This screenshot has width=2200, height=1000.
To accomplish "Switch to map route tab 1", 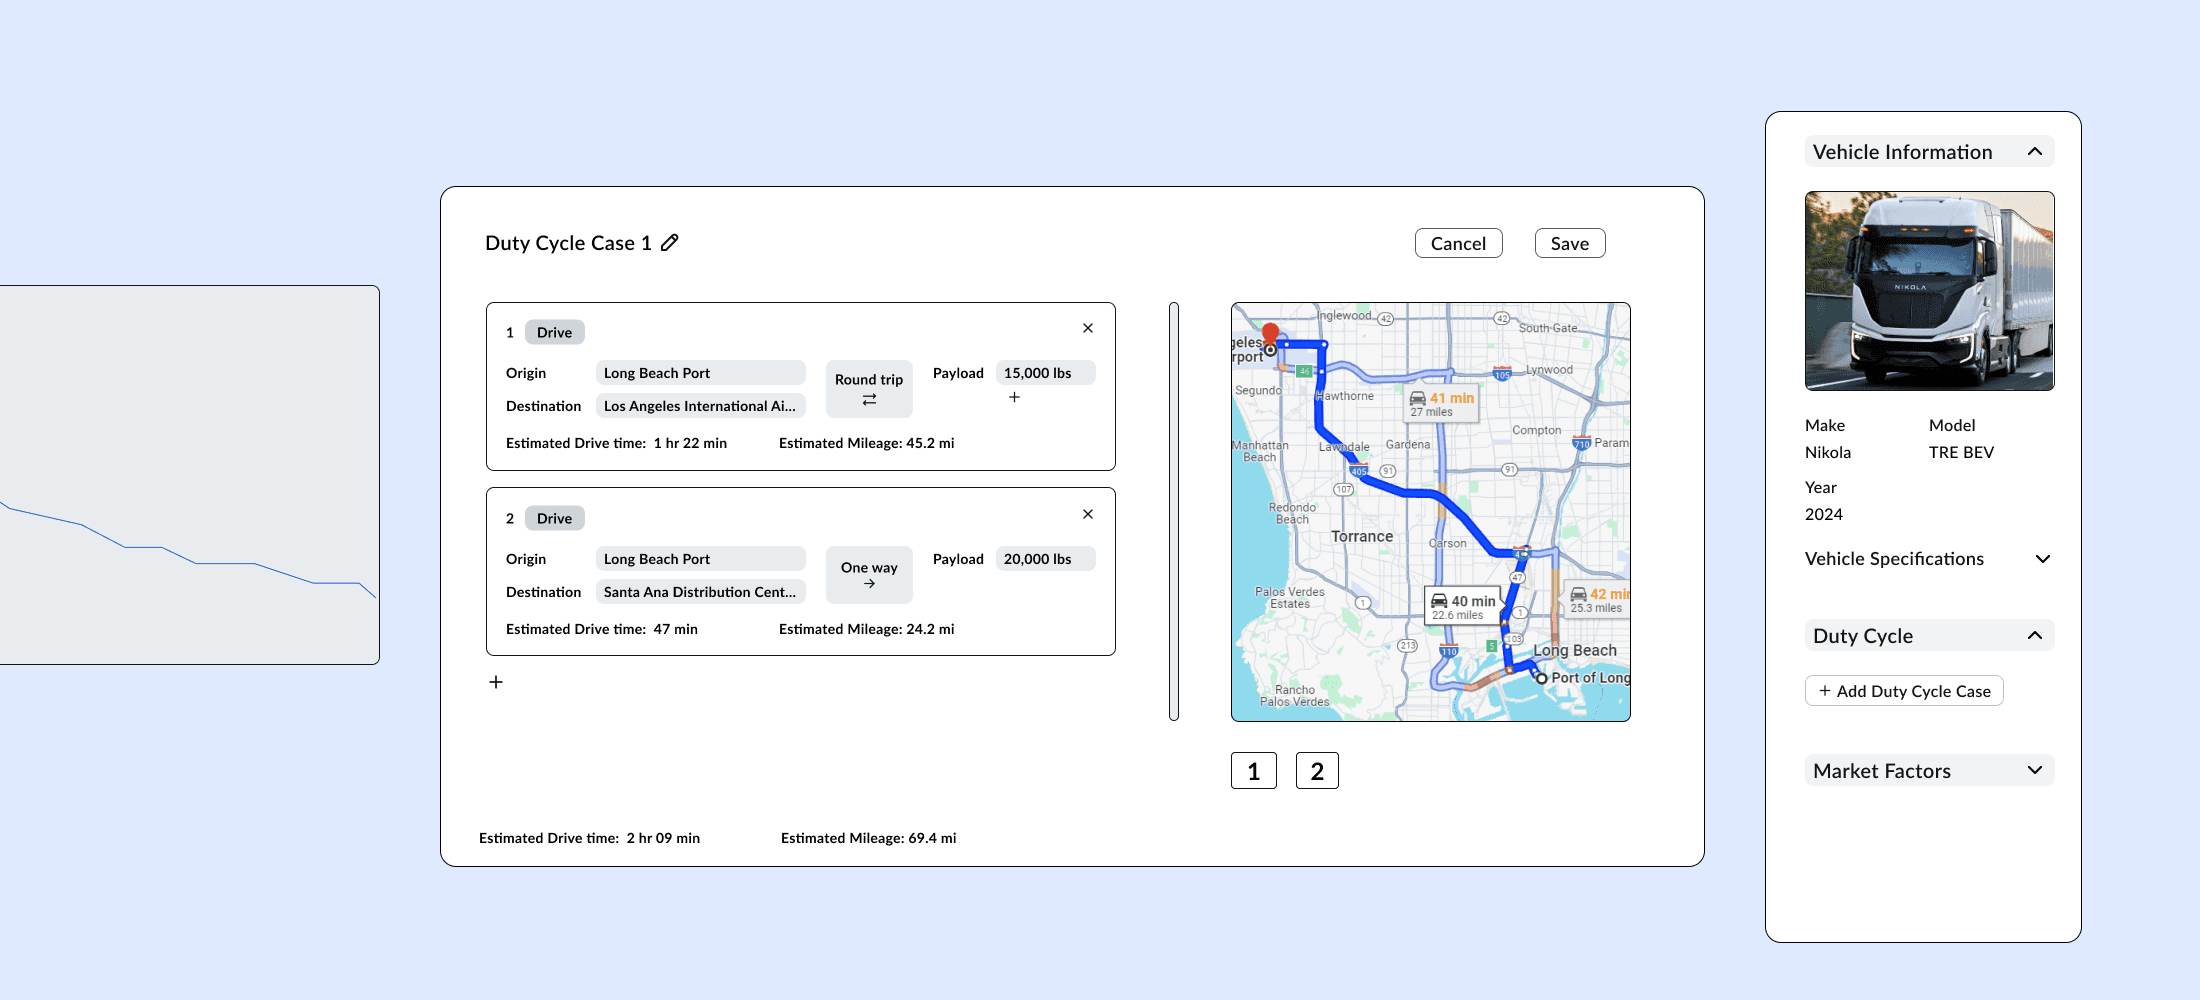I will click(x=1254, y=771).
